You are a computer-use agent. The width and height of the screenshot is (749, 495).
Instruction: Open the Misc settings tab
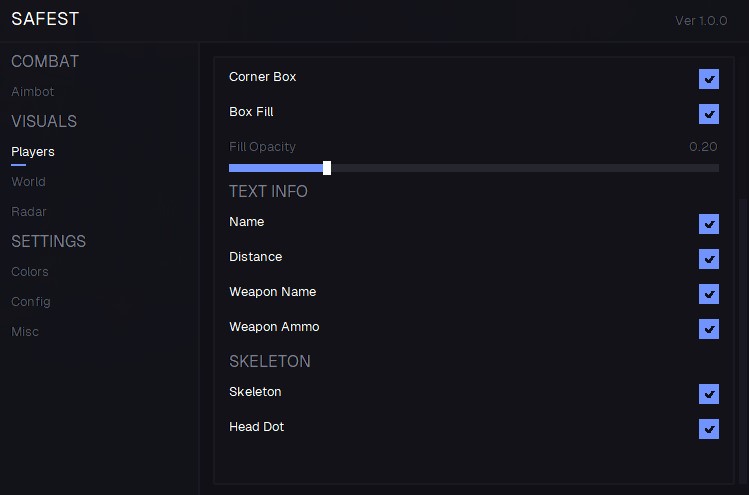(x=25, y=332)
